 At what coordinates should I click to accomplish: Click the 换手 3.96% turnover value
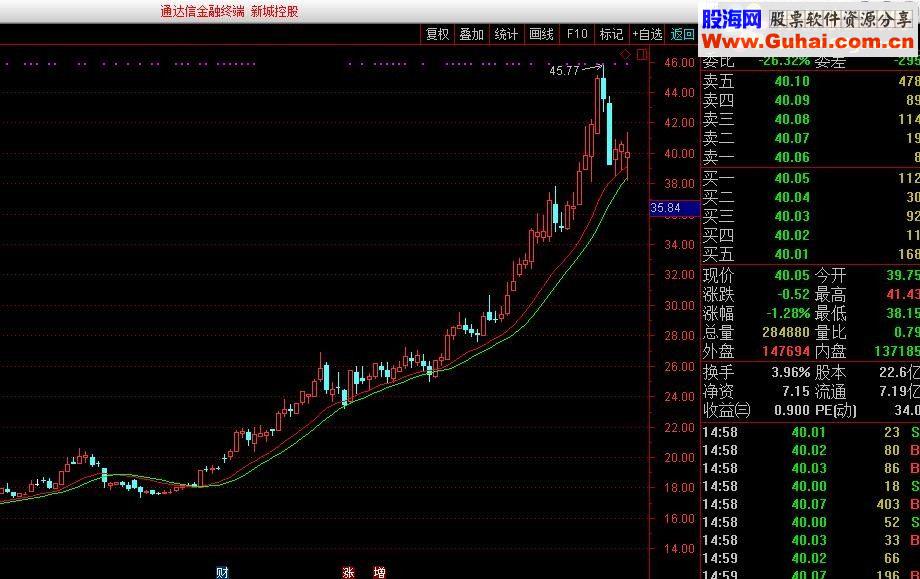(x=791, y=373)
